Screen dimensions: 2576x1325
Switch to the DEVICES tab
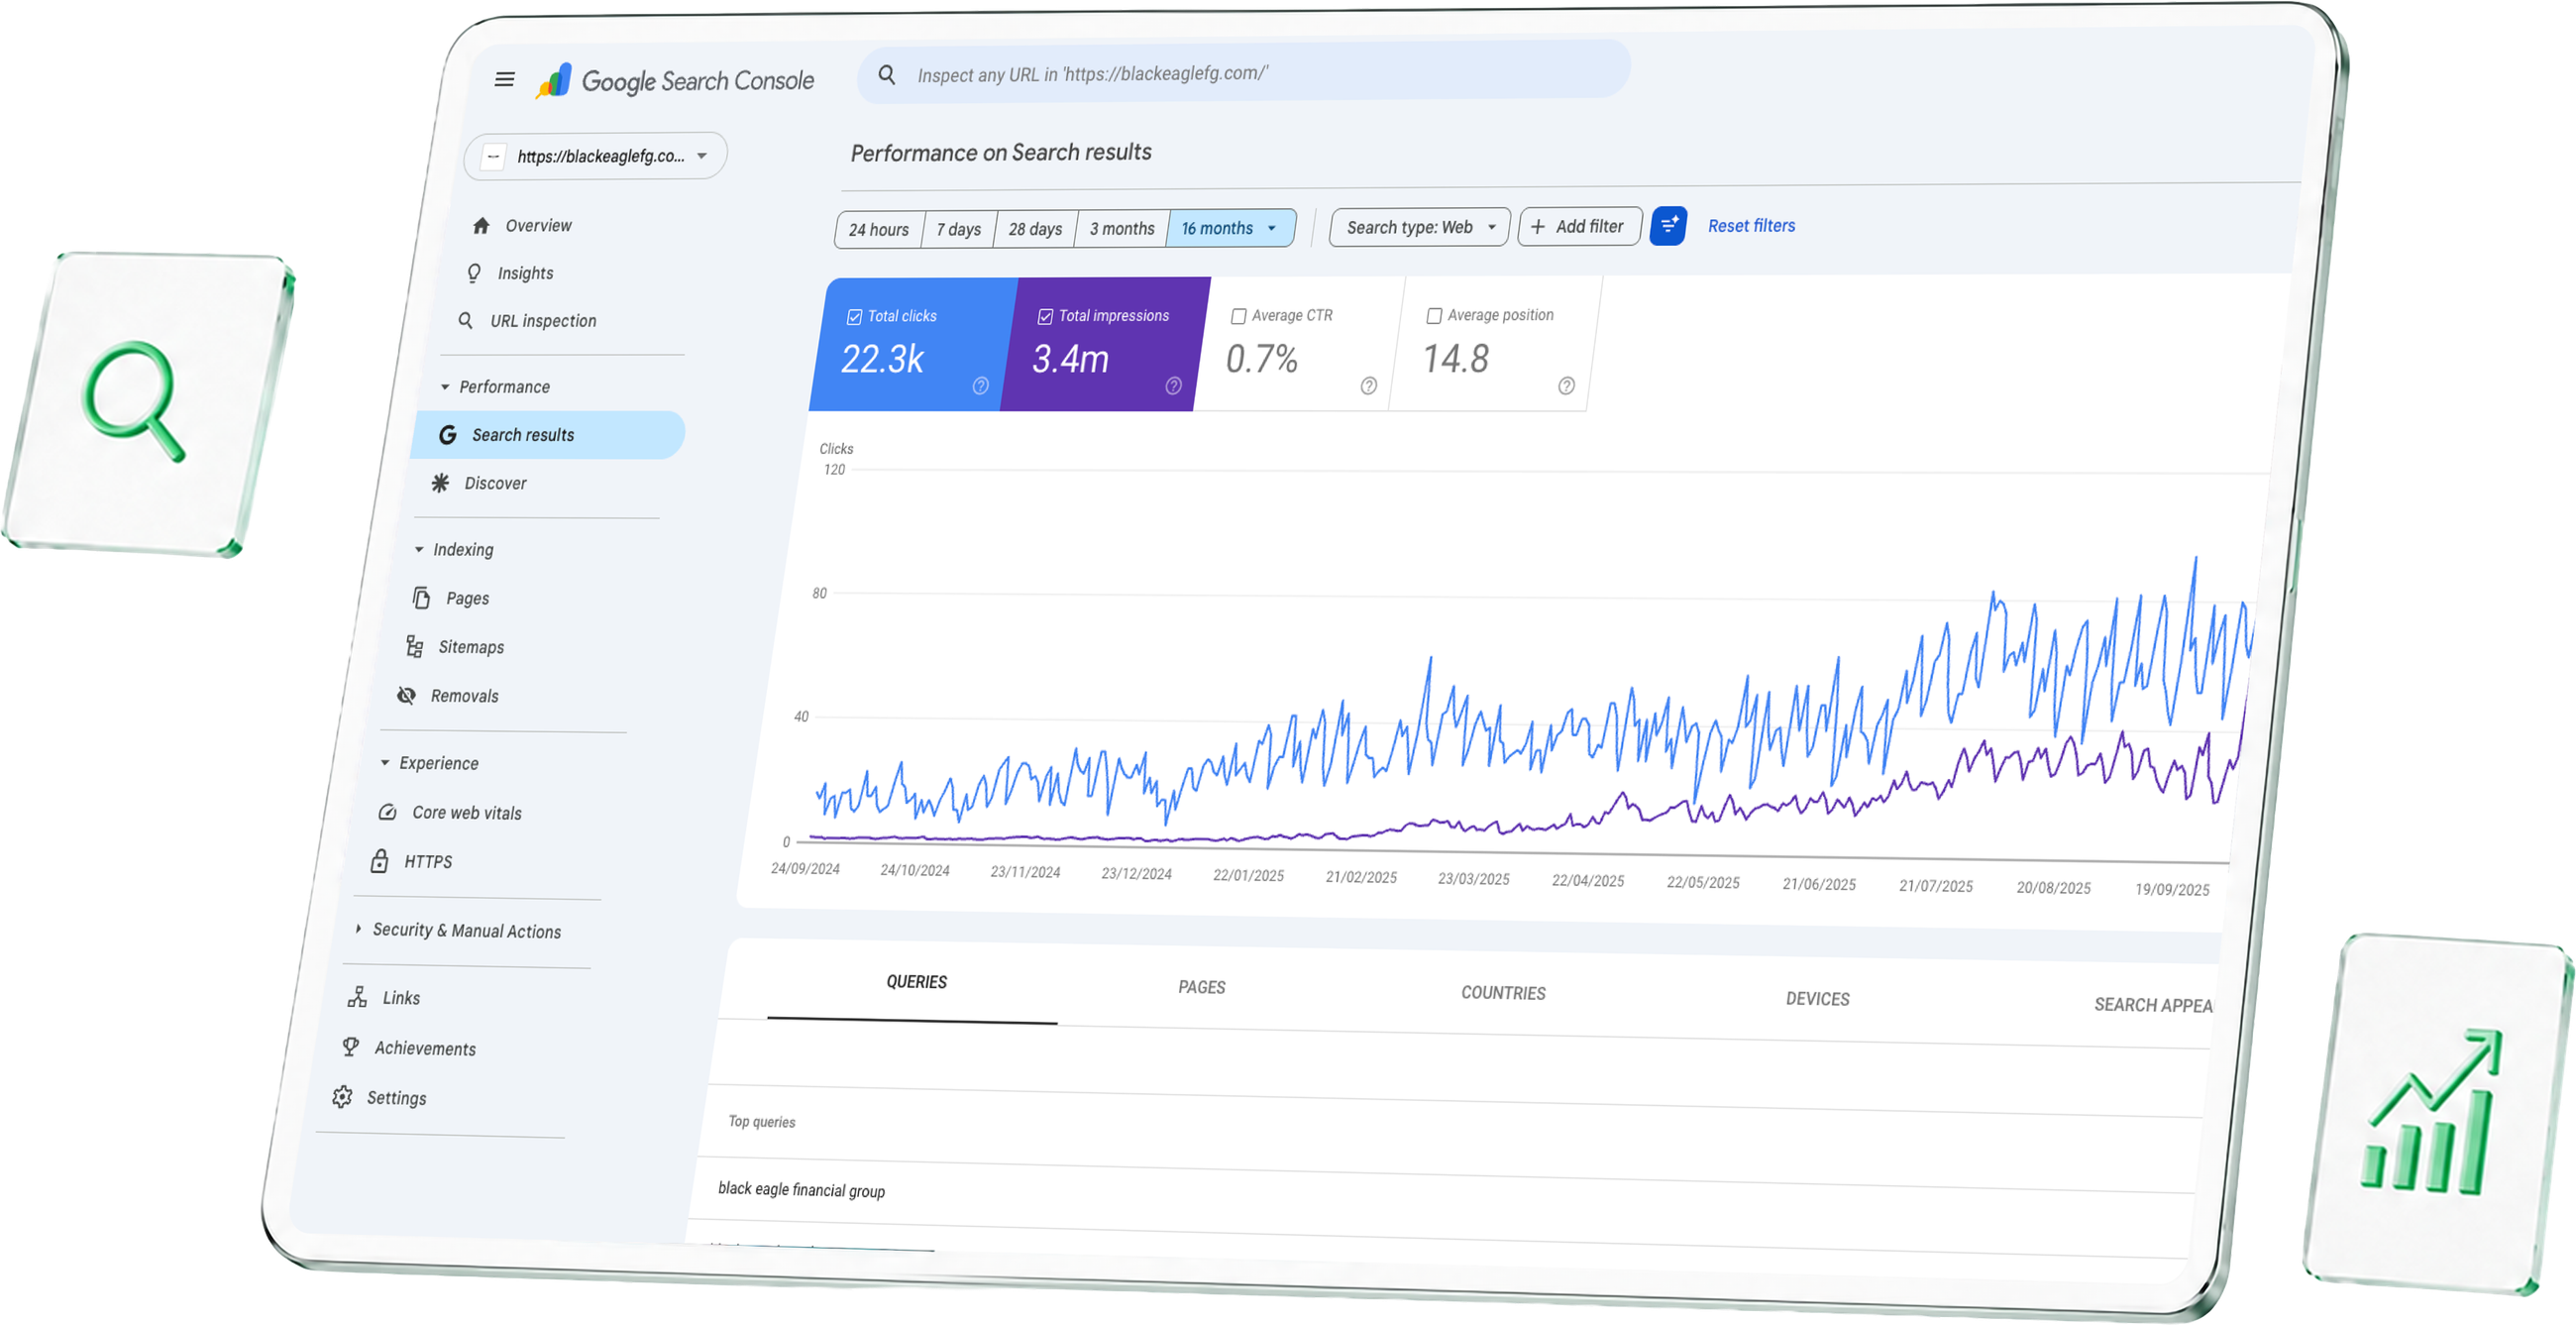[x=1817, y=999]
